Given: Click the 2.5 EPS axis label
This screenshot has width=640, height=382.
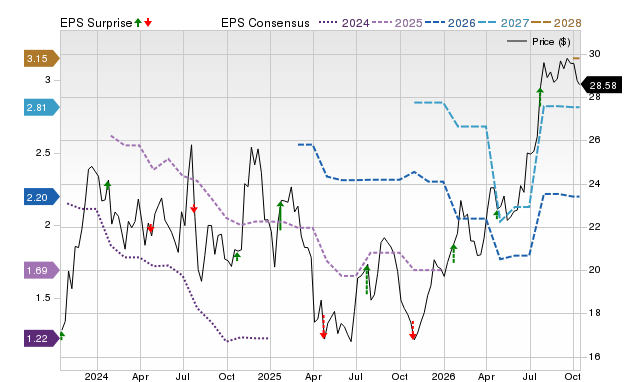Looking at the screenshot, I should [x=43, y=153].
